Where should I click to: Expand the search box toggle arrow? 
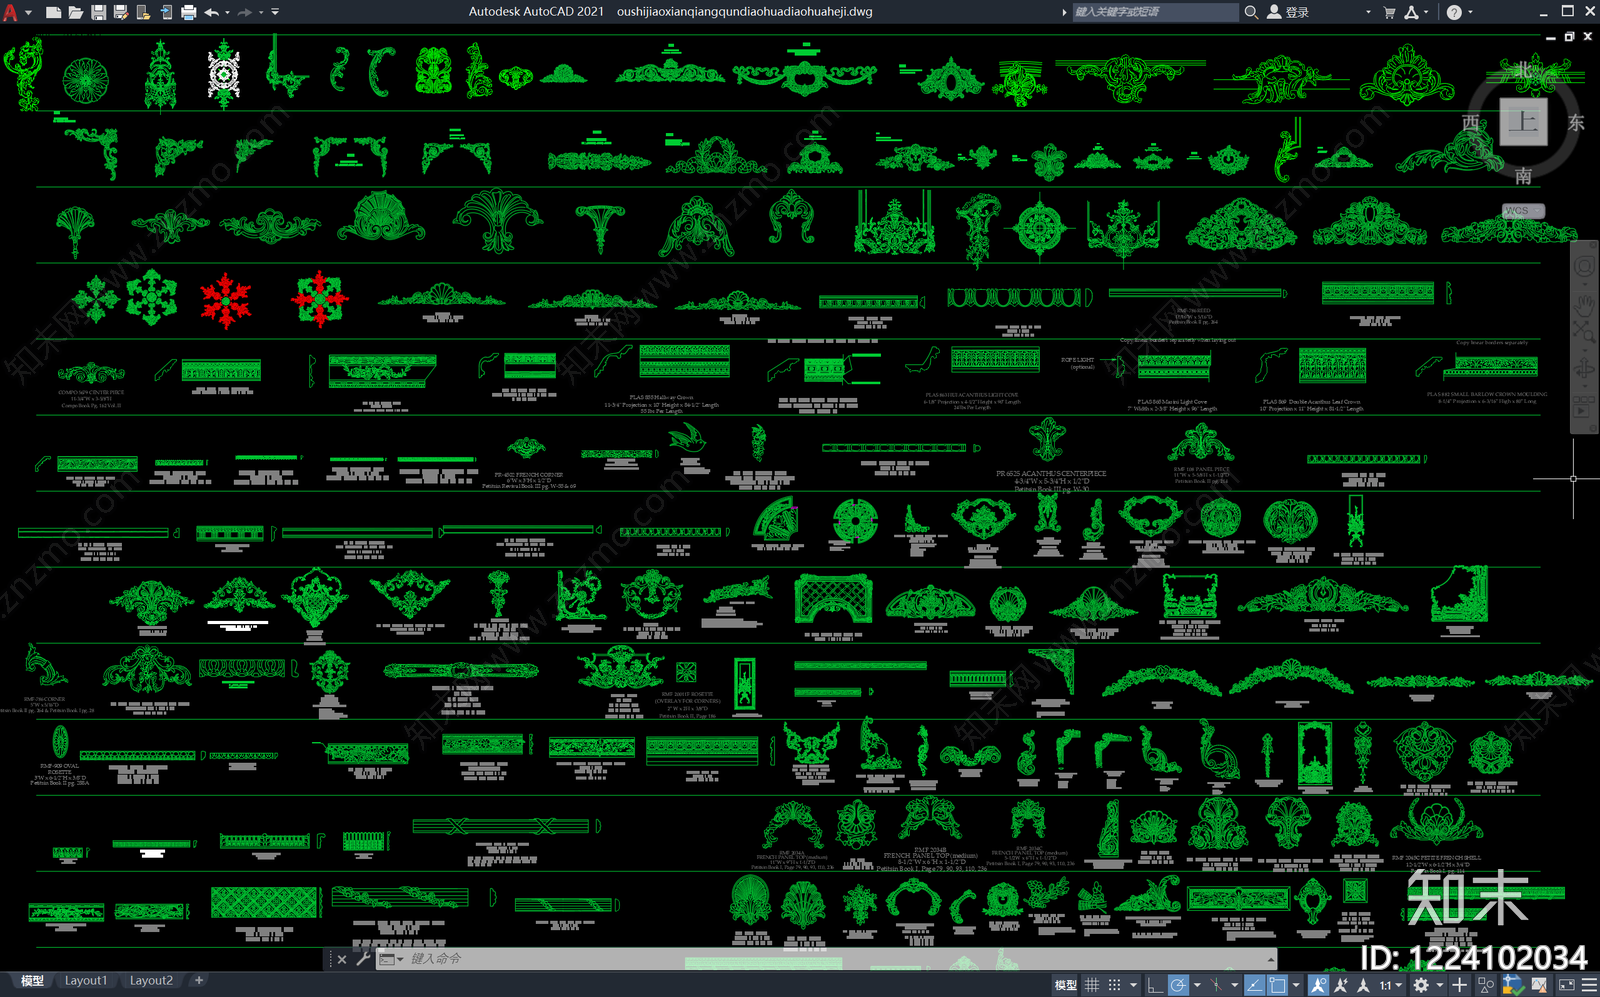click(x=1064, y=12)
